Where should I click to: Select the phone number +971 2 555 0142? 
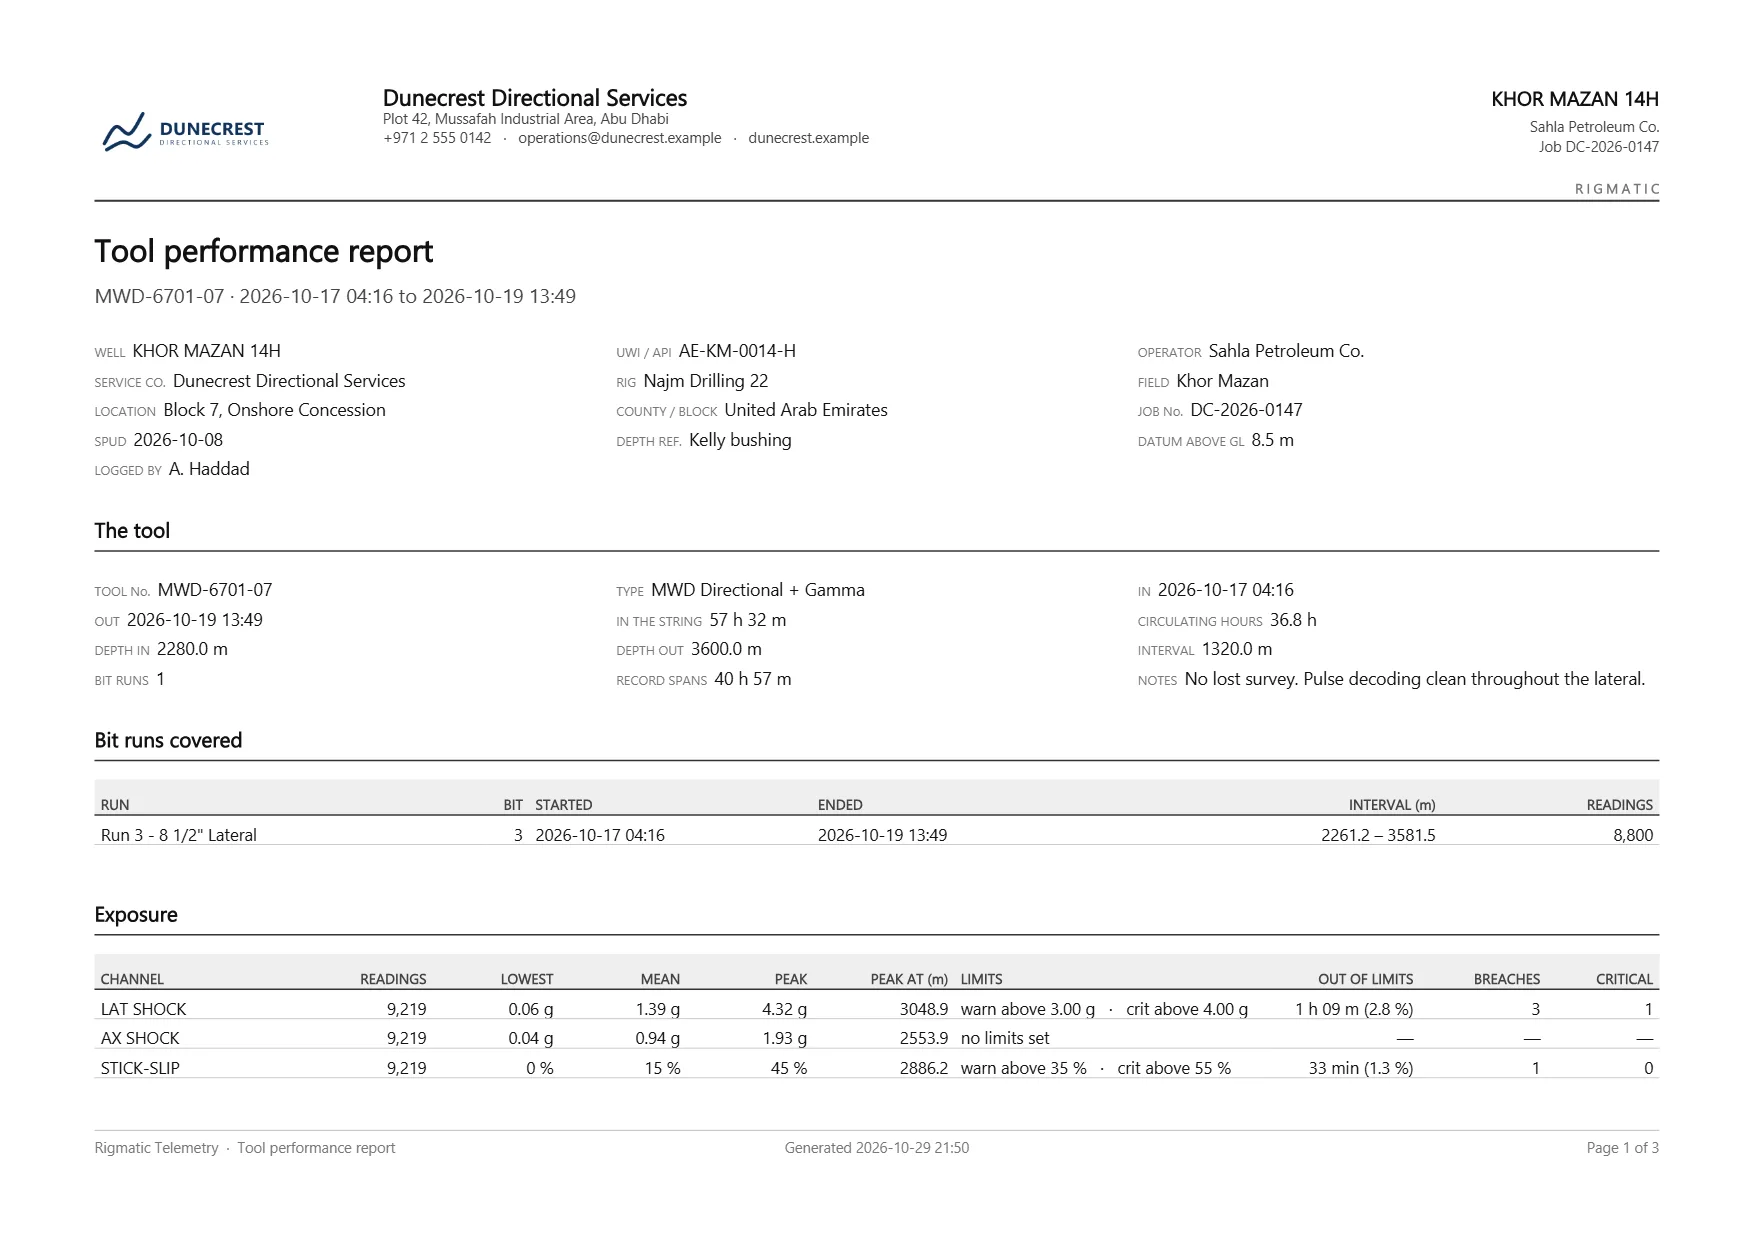click(437, 138)
